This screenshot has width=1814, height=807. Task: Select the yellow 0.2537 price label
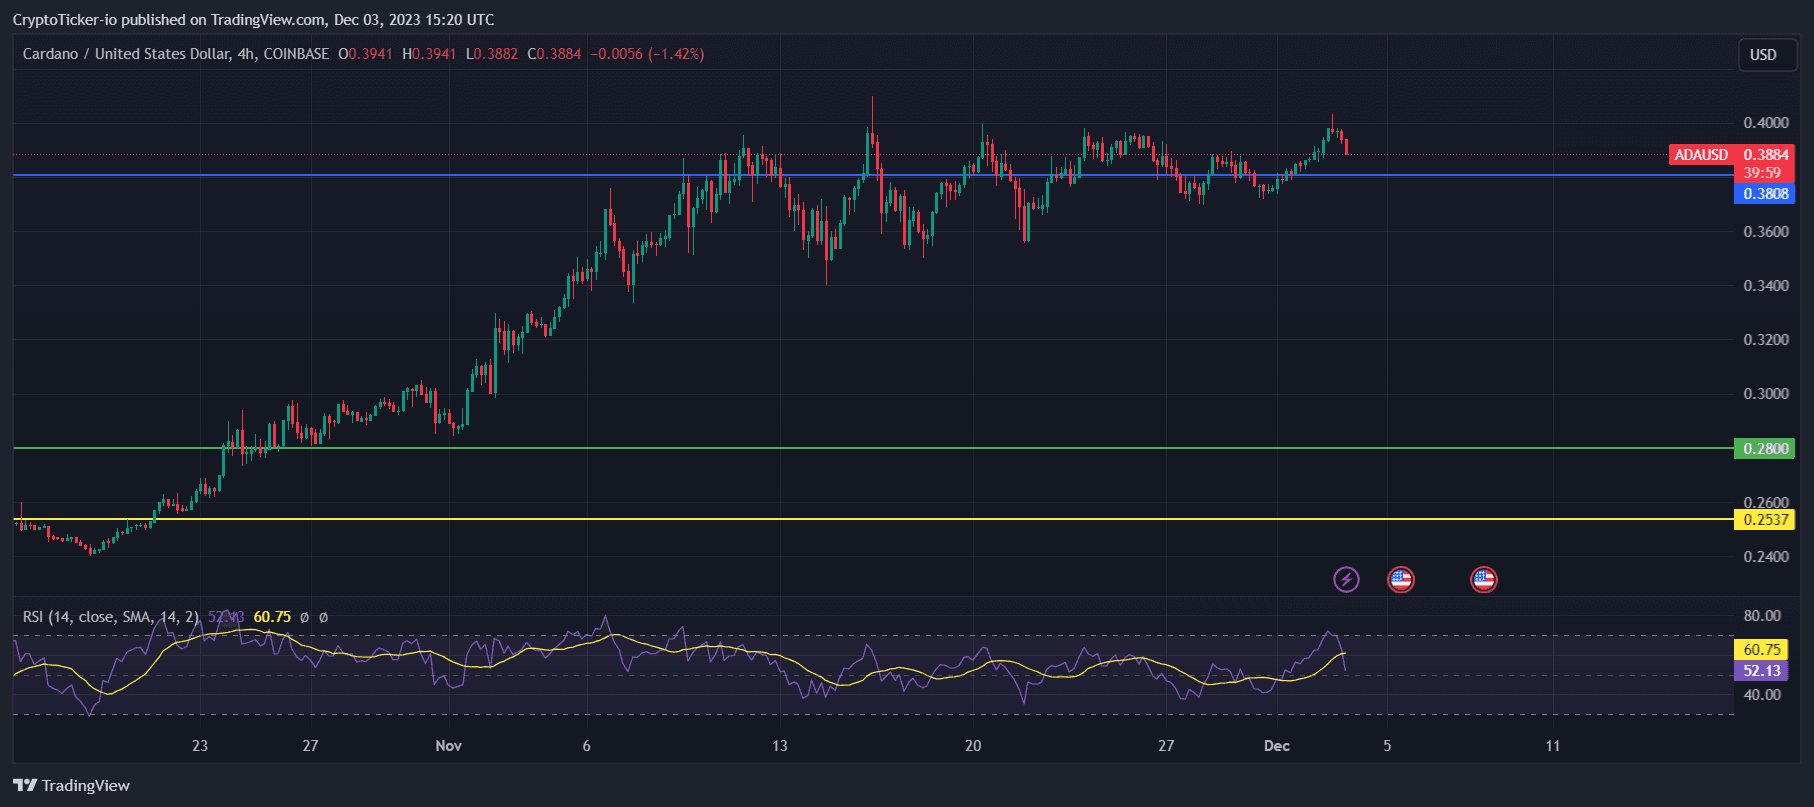point(1764,519)
